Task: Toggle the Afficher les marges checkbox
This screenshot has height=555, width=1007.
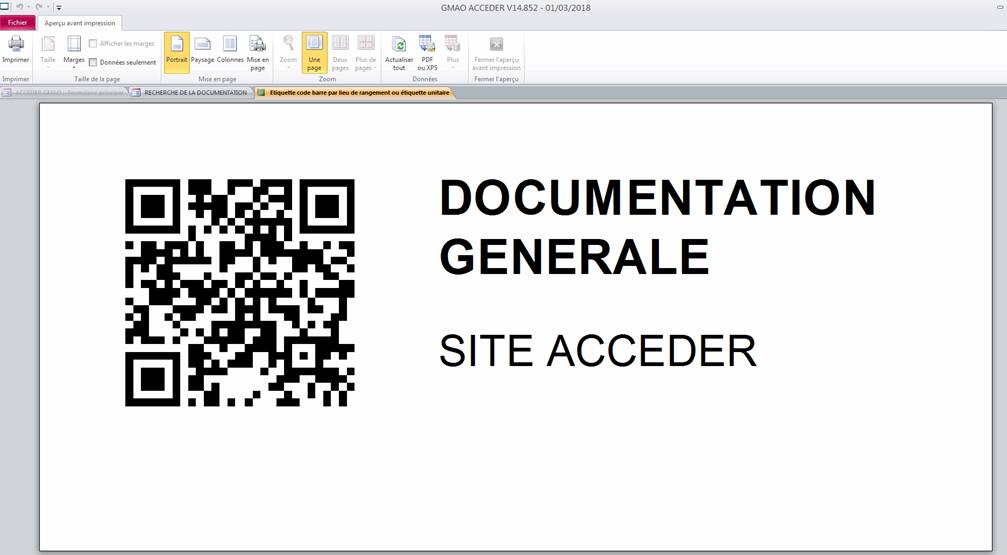Action: (92, 44)
